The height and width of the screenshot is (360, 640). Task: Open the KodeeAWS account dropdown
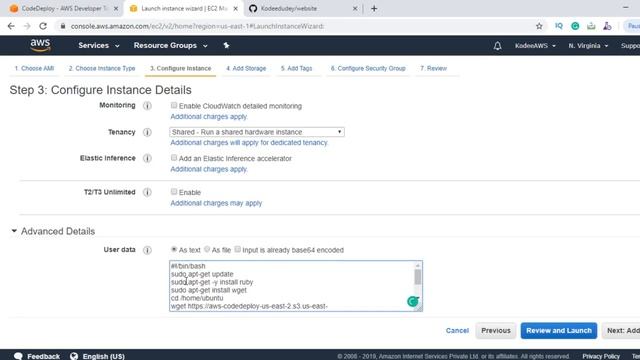pyautogui.click(x=535, y=46)
